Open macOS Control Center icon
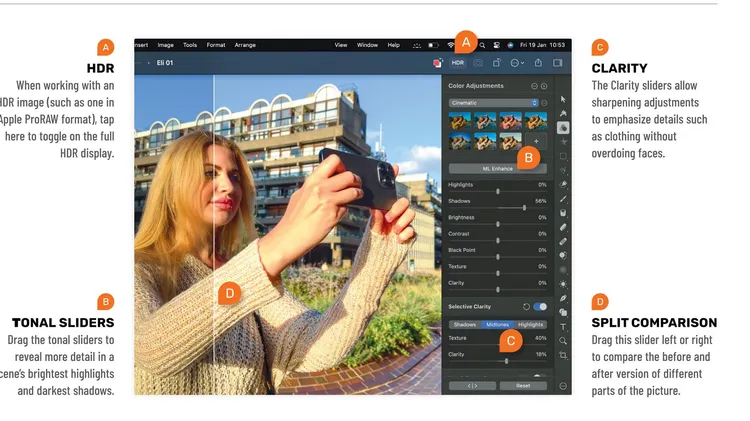The width and height of the screenshot is (750, 421). (496, 45)
